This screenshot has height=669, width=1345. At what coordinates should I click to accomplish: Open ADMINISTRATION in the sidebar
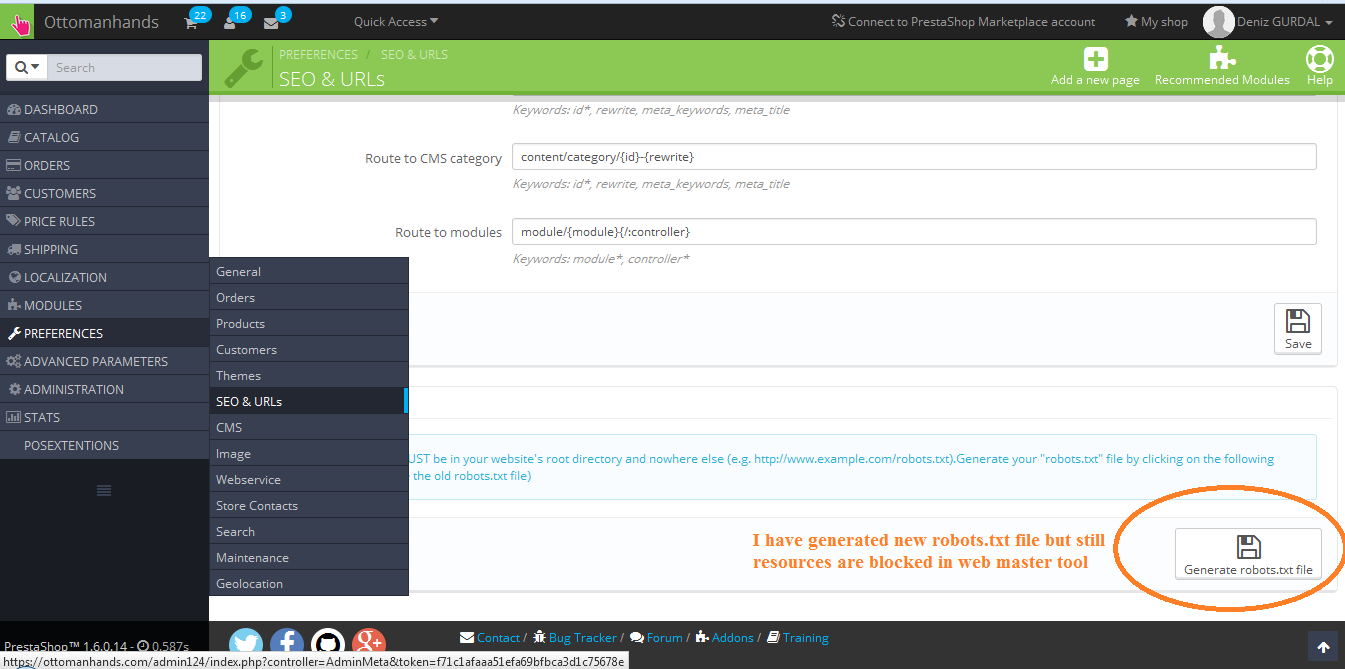coord(104,389)
